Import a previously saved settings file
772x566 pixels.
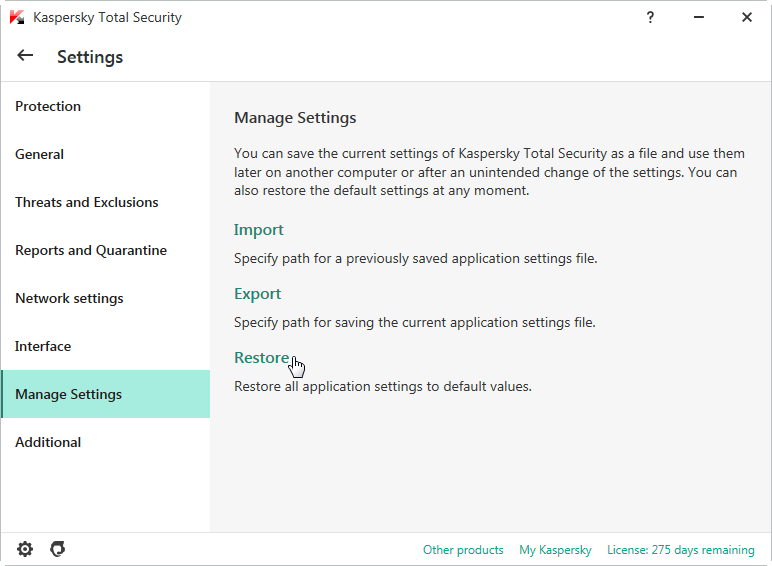259,230
